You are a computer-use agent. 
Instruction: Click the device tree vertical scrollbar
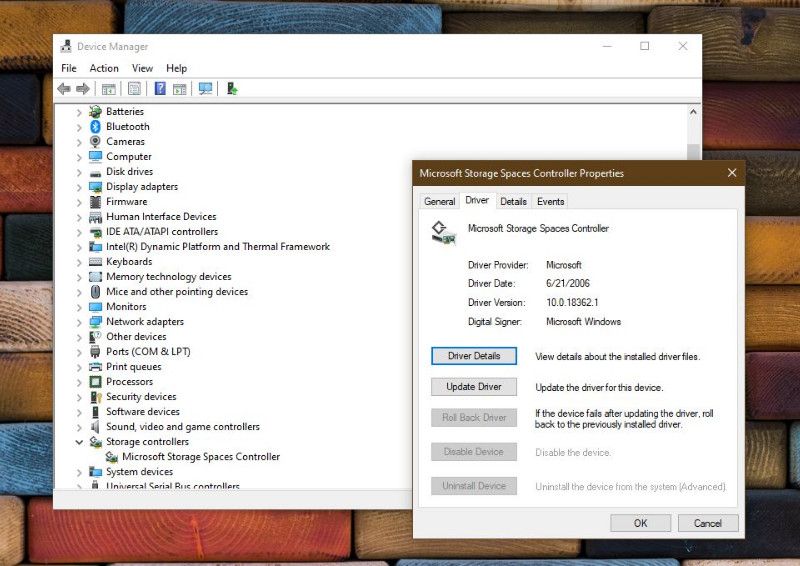[x=693, y=300]
